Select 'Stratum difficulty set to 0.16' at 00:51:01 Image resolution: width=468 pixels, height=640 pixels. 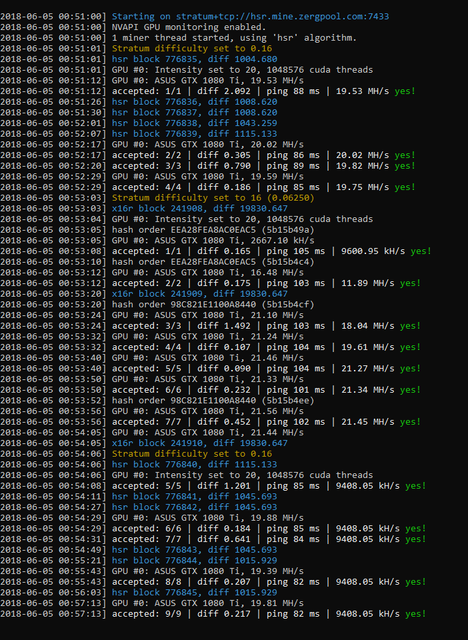[x=136, y=49]
